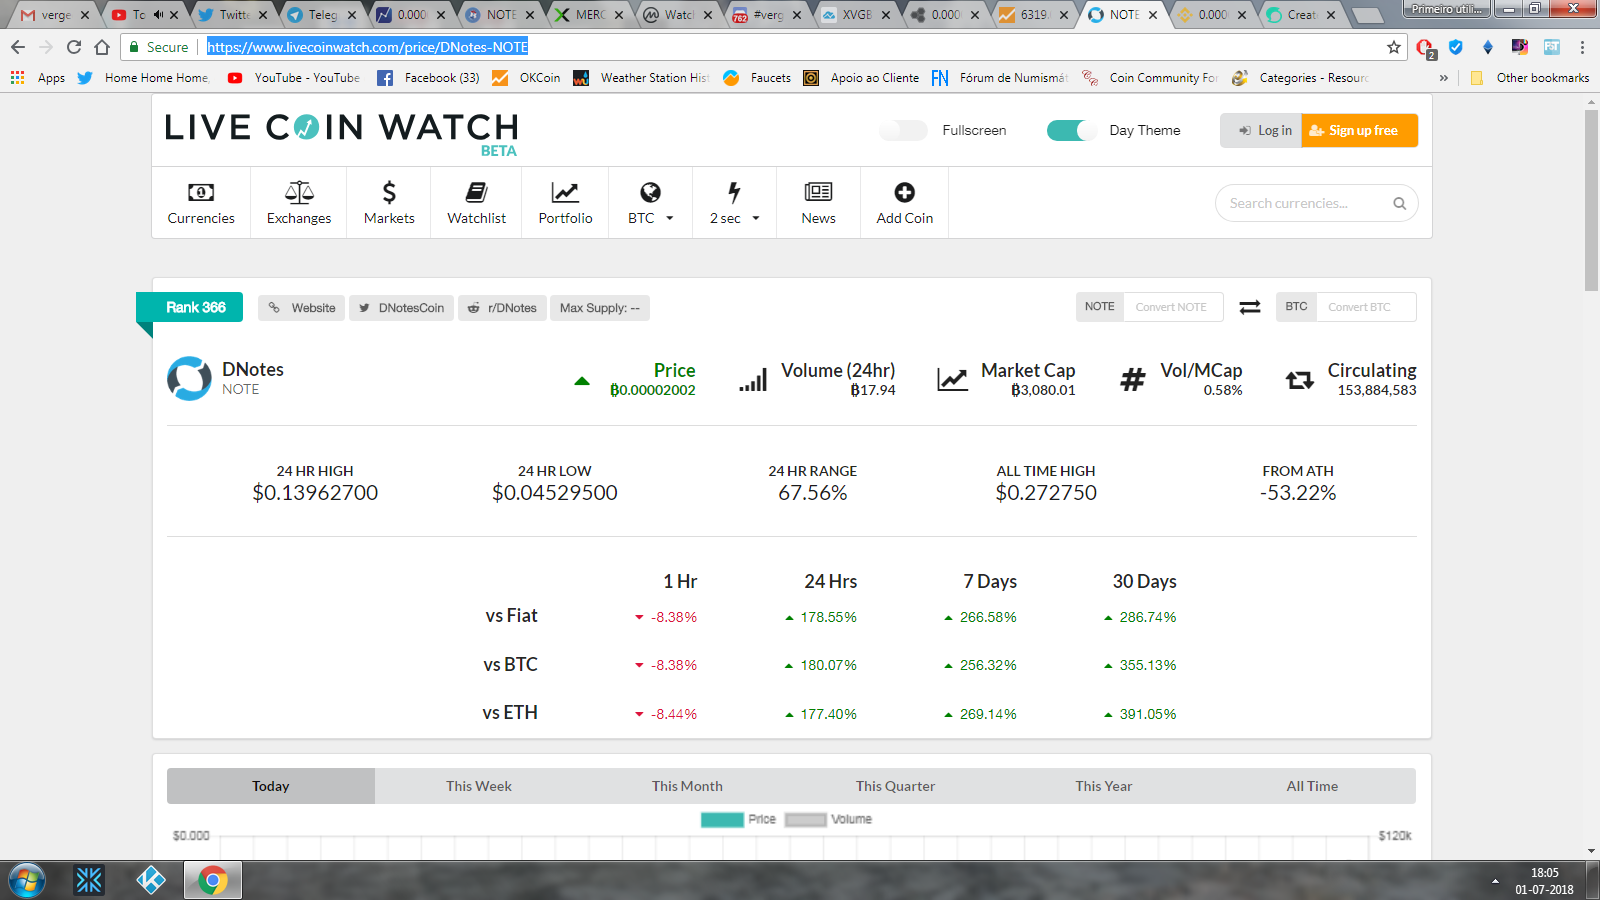Open the OKCoin bookmark
The width and height of the screenshot is (1600, 900).
526,77
